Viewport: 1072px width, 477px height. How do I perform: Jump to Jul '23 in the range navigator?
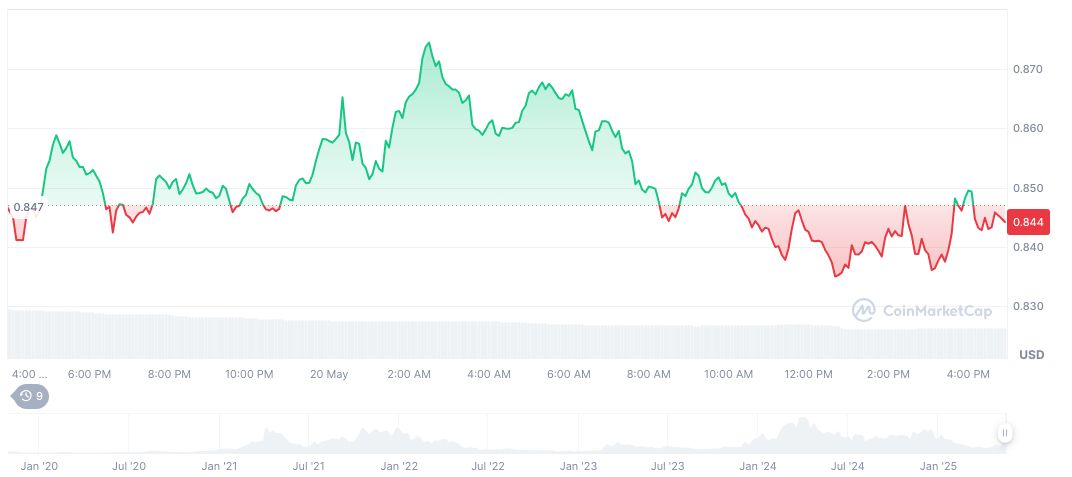pos(667,466)
